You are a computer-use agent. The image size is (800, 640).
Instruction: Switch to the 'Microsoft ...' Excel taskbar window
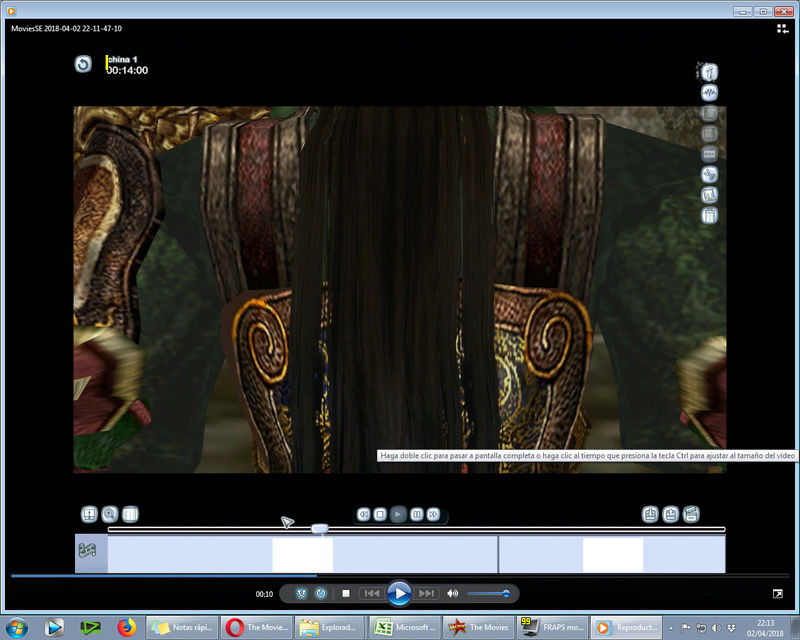coord(405,627)
